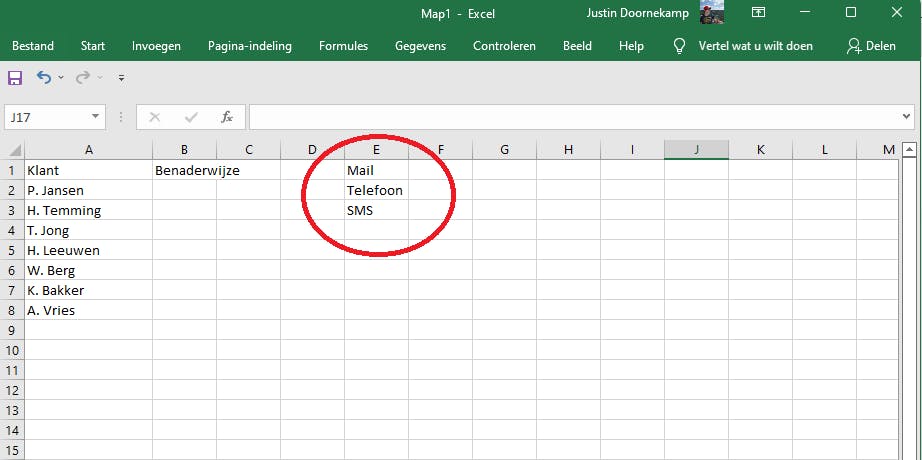Maximize the Excel window
This screenshot has height=460, width=922.
click(850, 12)
